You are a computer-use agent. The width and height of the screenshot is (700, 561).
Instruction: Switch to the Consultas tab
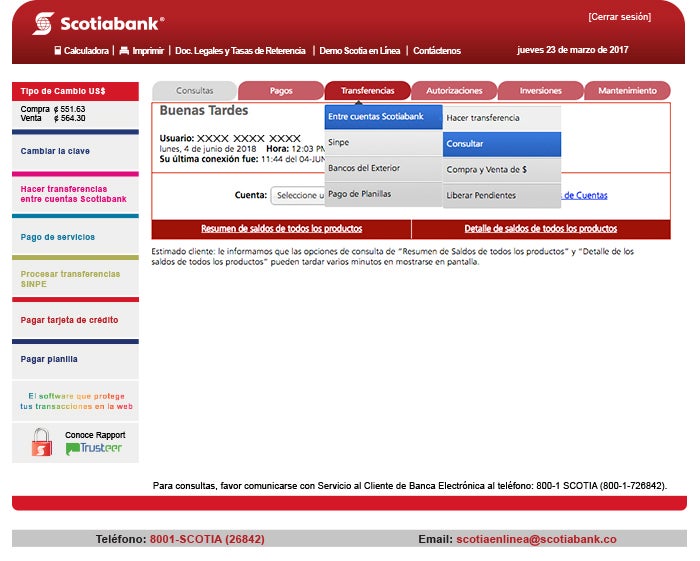[x=195, y=91]
